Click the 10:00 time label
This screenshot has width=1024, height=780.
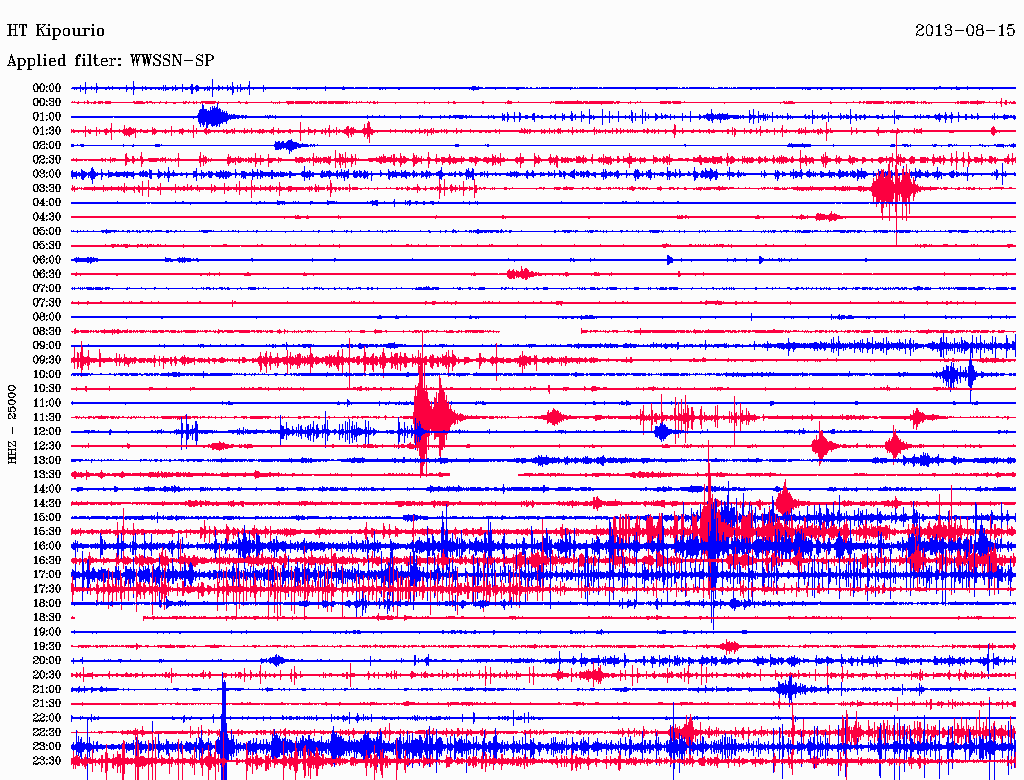tap(47, 375)
